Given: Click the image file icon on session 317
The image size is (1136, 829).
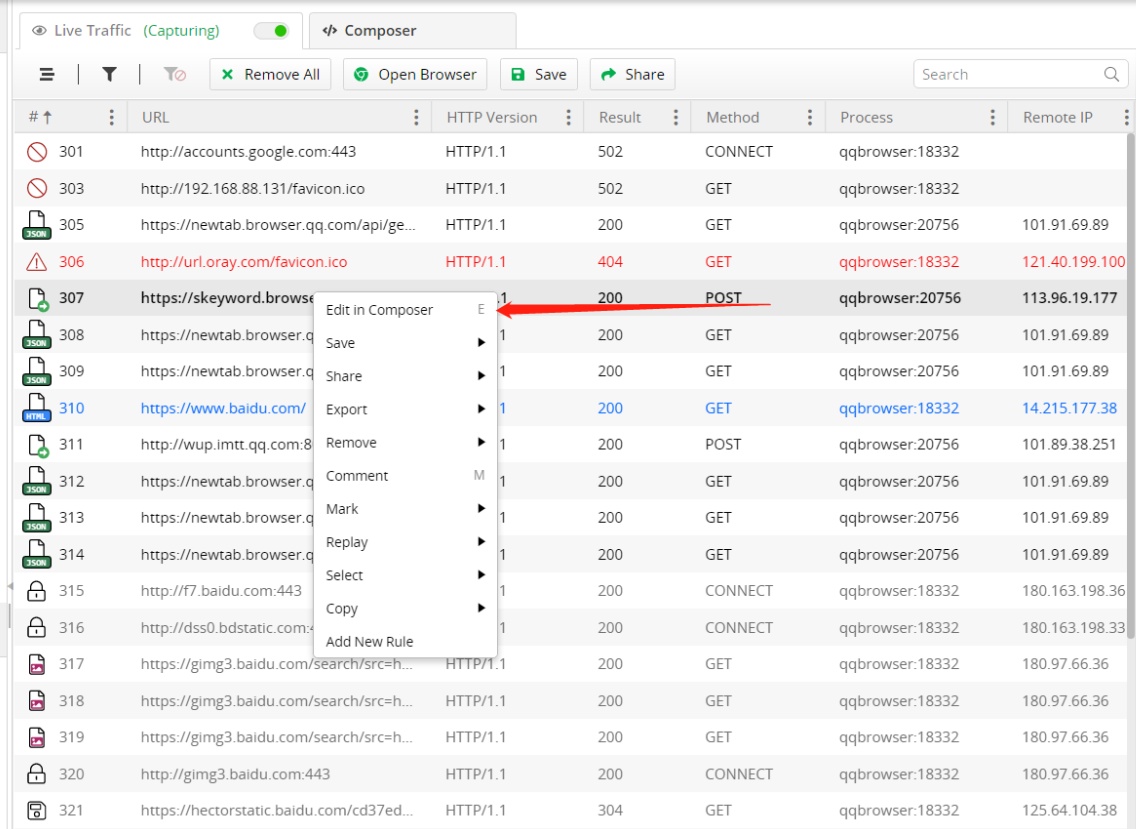Looking at the screenshot, I should click(37, 664).
